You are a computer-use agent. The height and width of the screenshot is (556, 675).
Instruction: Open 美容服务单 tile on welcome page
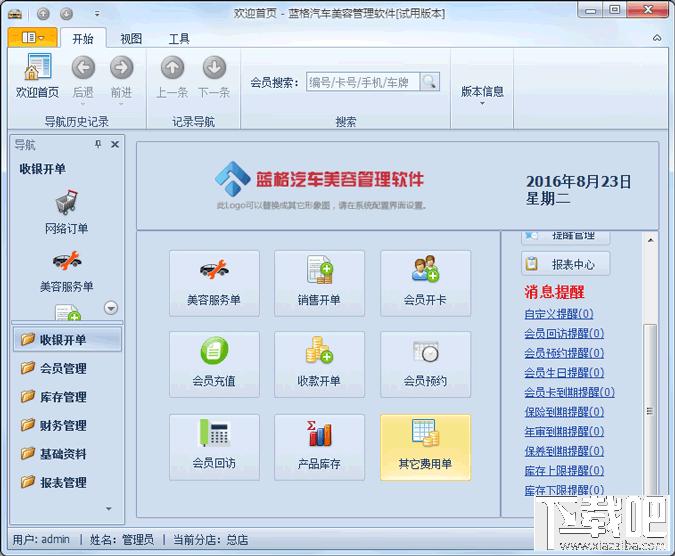point(214,284)
